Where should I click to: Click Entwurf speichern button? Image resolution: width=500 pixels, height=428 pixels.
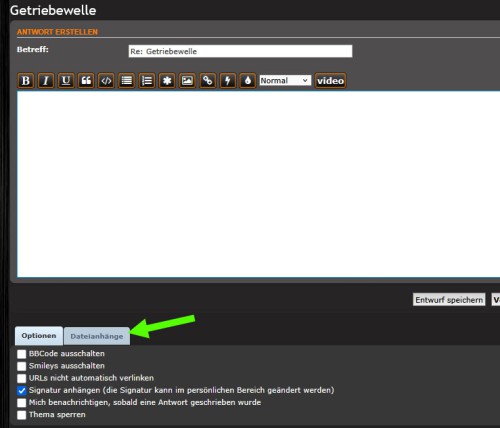(449, 300)
